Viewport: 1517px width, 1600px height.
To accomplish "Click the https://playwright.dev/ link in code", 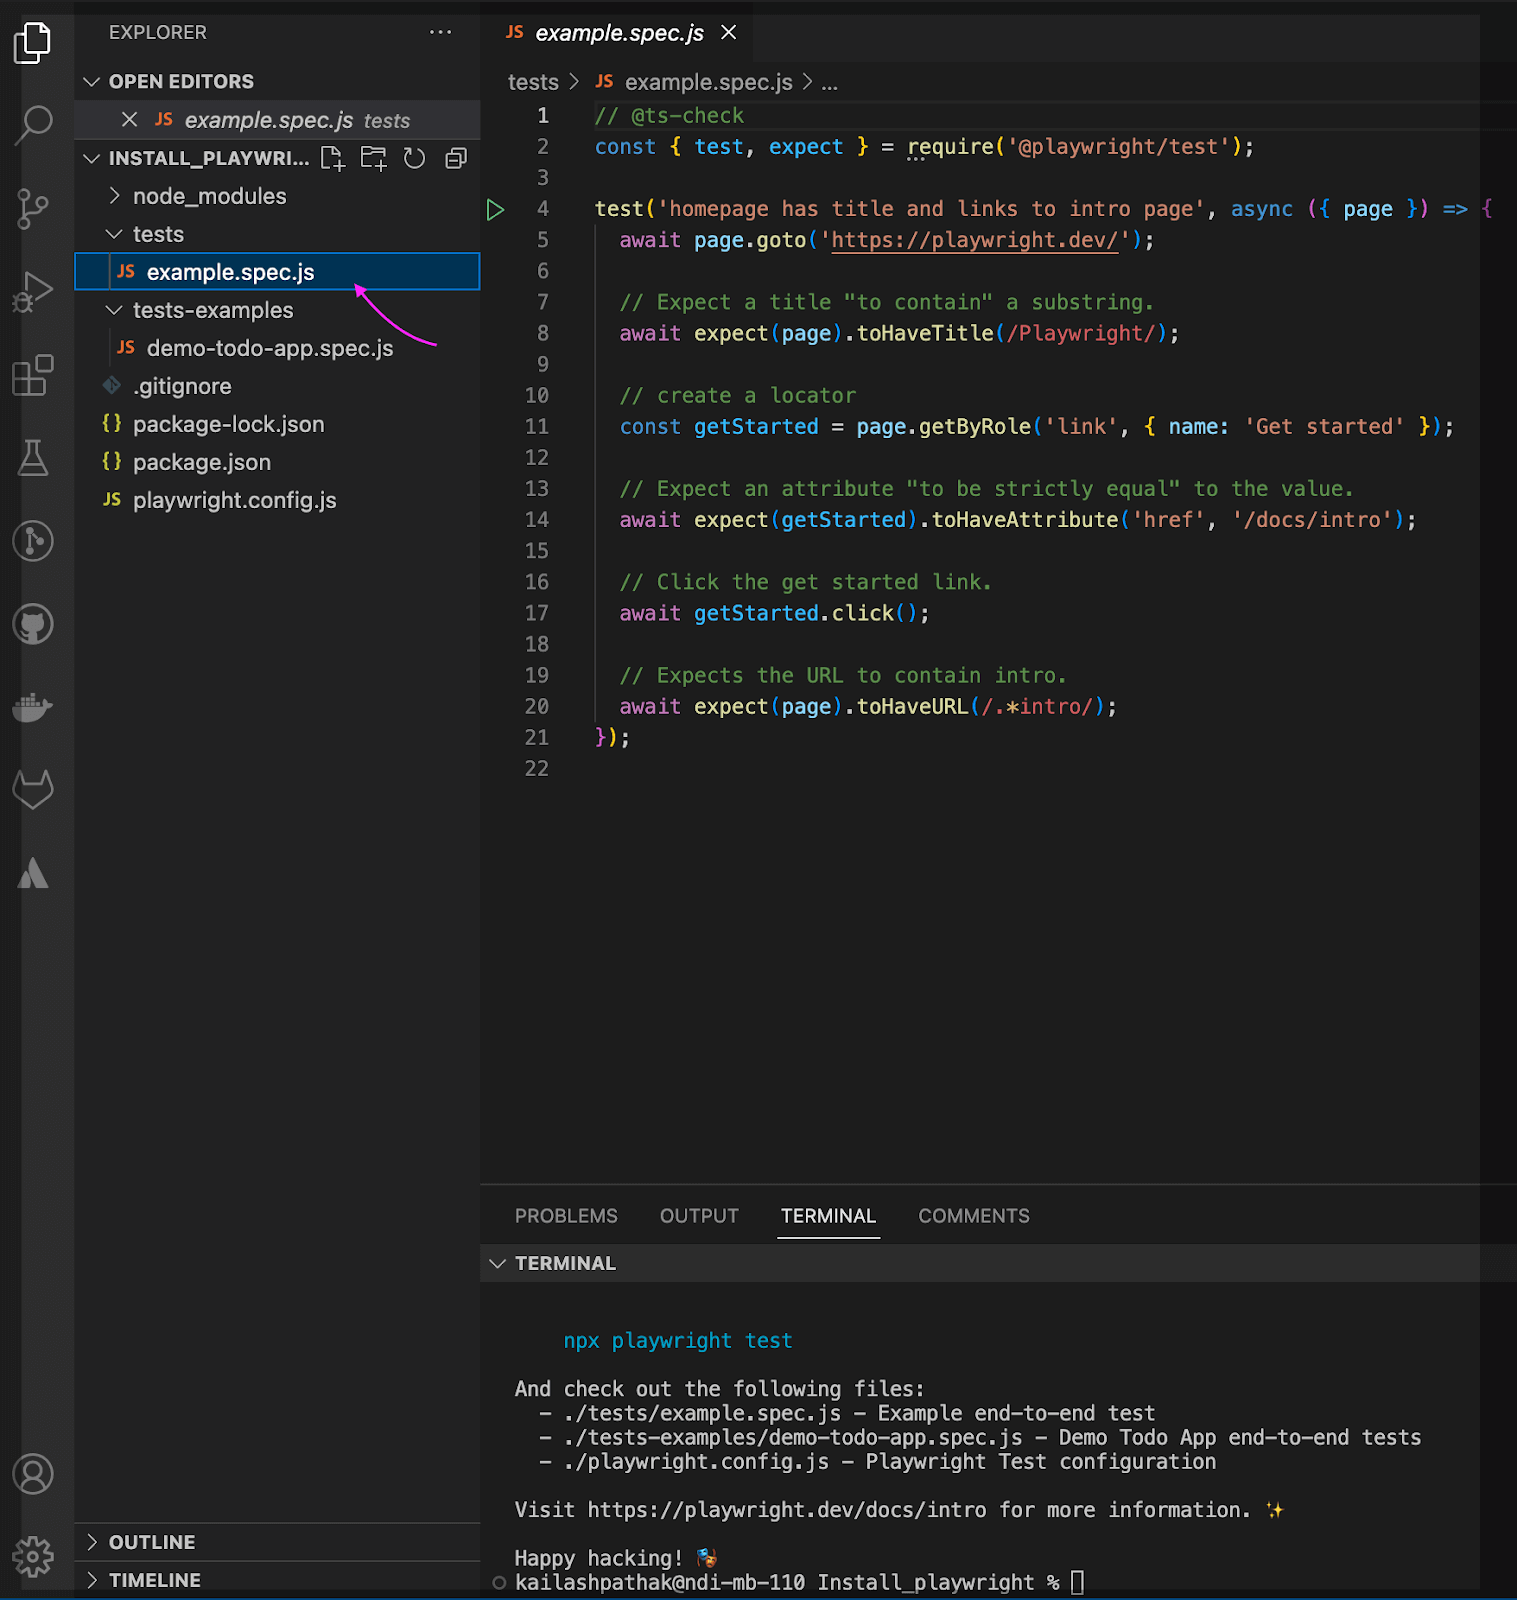I will (x=974, y=240).
